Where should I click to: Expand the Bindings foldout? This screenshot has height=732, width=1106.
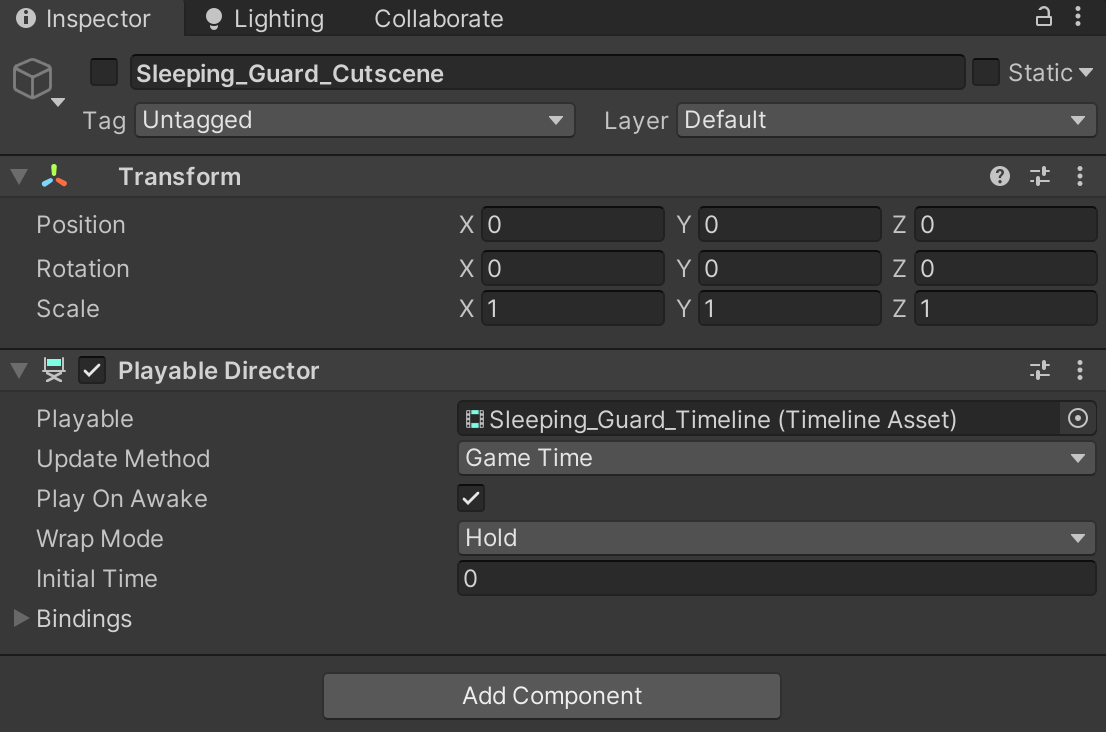pyautogui.click(x=20, y=618)
